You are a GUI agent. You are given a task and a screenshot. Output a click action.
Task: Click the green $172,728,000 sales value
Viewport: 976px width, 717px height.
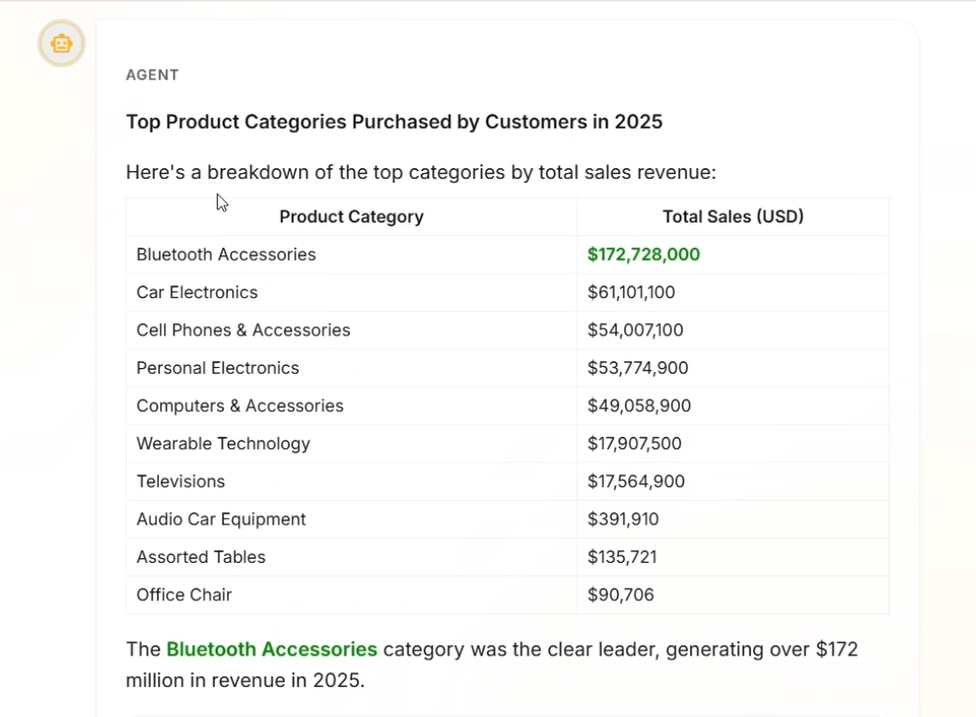tap(644, 255)
